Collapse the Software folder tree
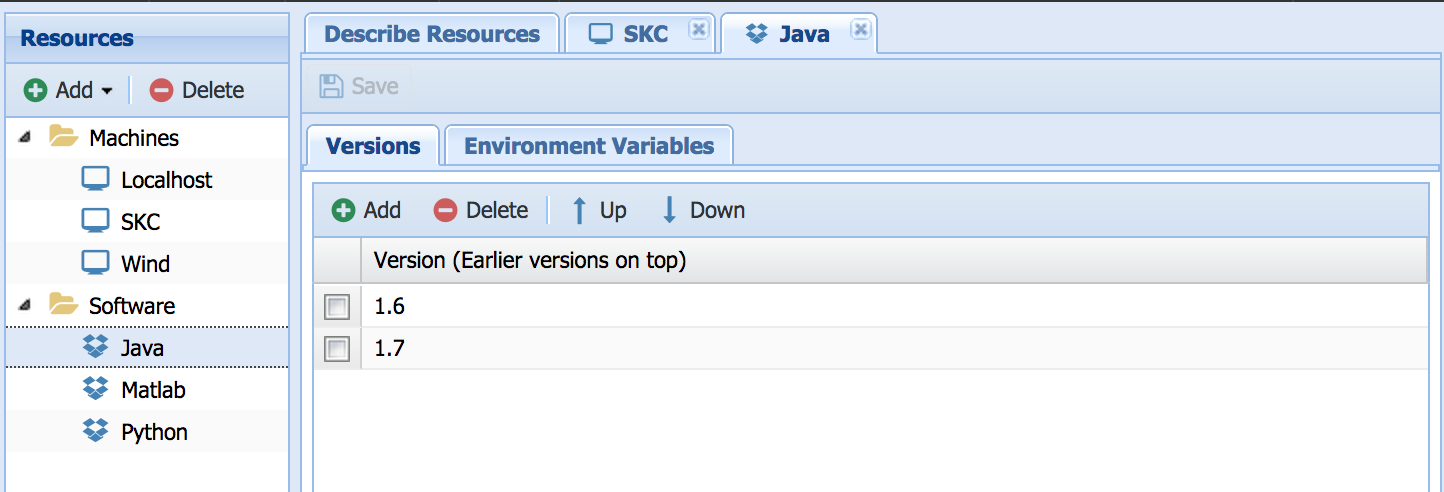Image resolution: width=1444 pixels, height=492 pixels. click(25, 306)
